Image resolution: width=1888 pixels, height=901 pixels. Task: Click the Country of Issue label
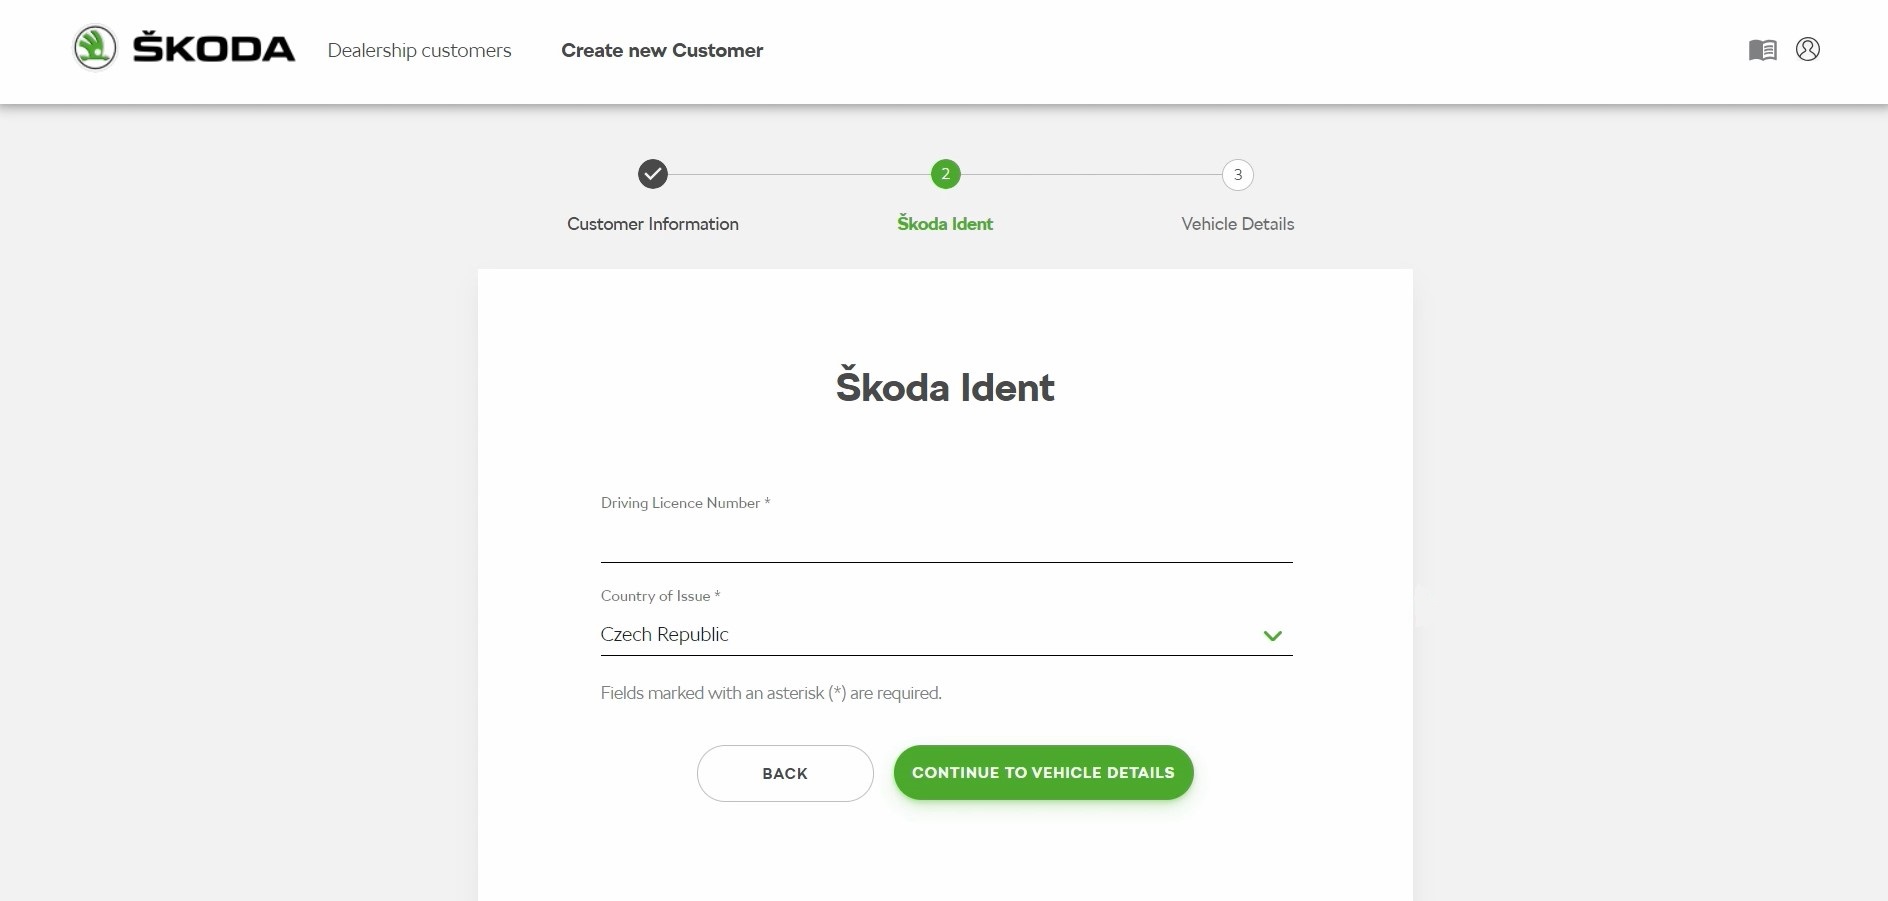[660, 596]
